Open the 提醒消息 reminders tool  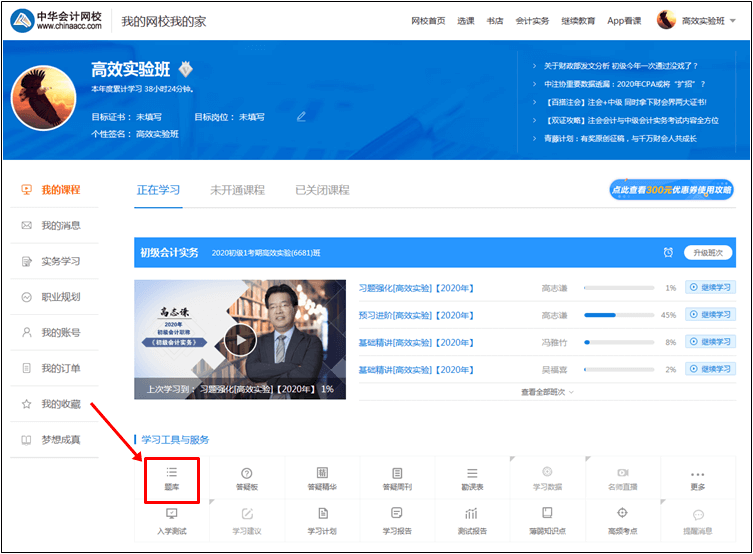click(697, 521)
